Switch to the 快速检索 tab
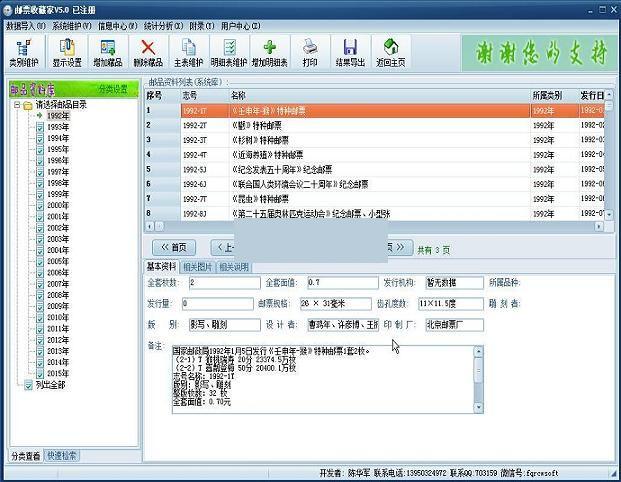 click(62, 455)
